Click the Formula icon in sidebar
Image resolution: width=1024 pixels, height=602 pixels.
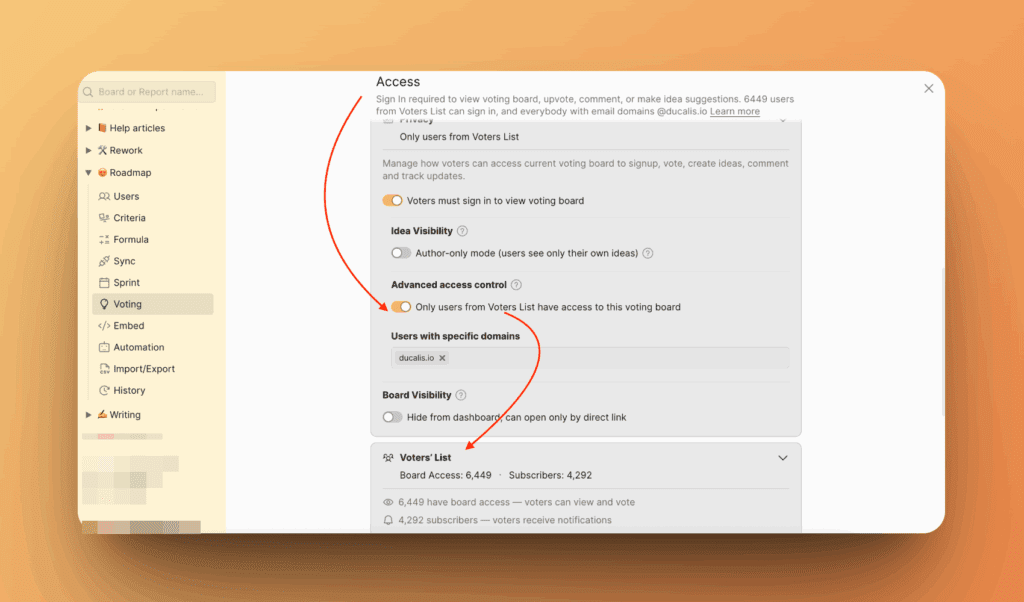[x=104, y=240]
